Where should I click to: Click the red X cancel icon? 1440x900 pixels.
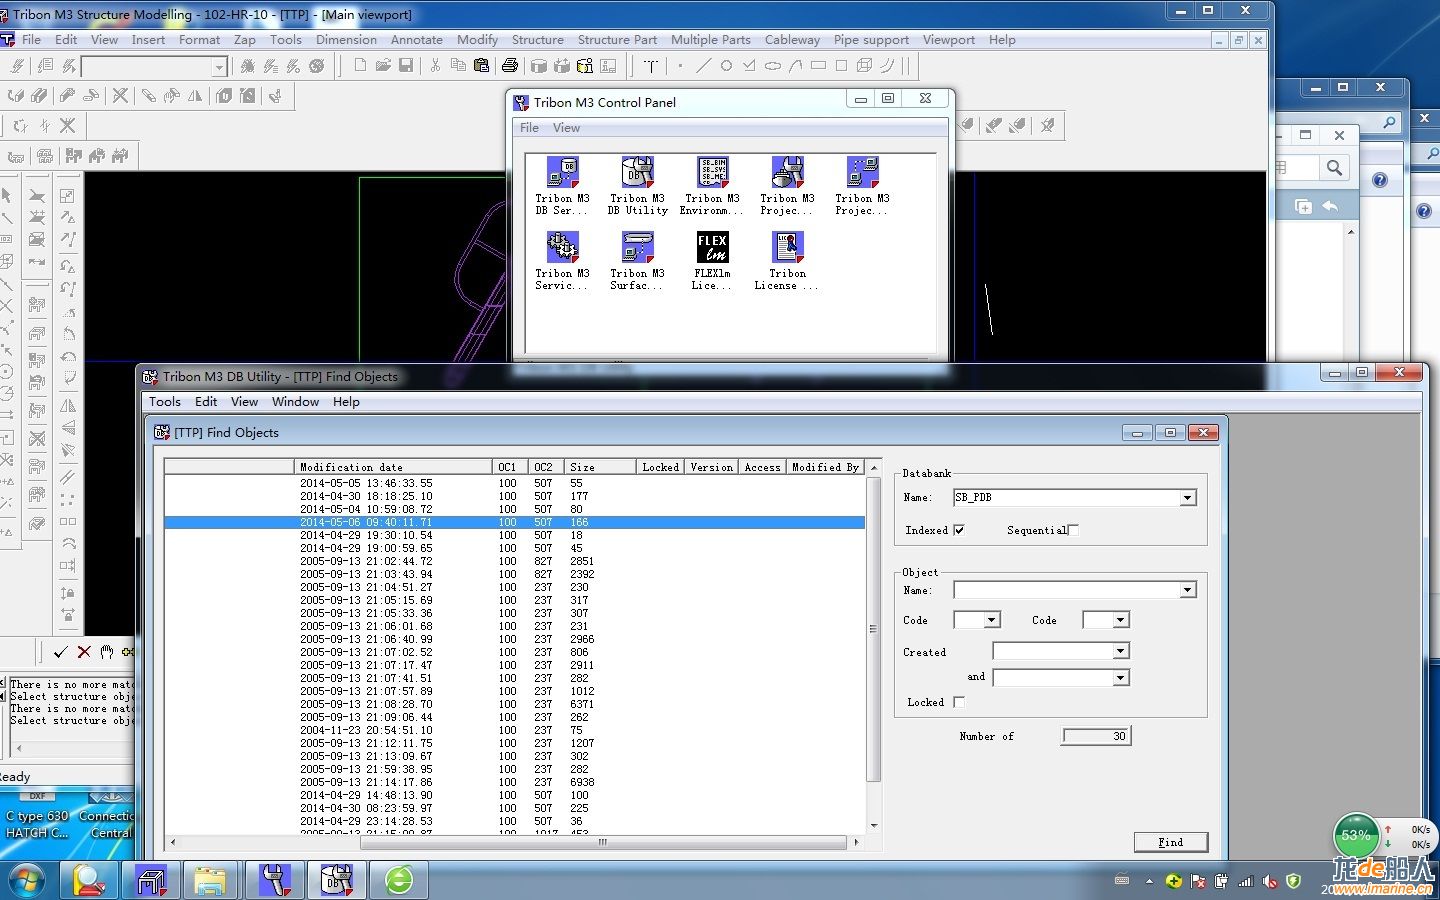click(84, 652)
